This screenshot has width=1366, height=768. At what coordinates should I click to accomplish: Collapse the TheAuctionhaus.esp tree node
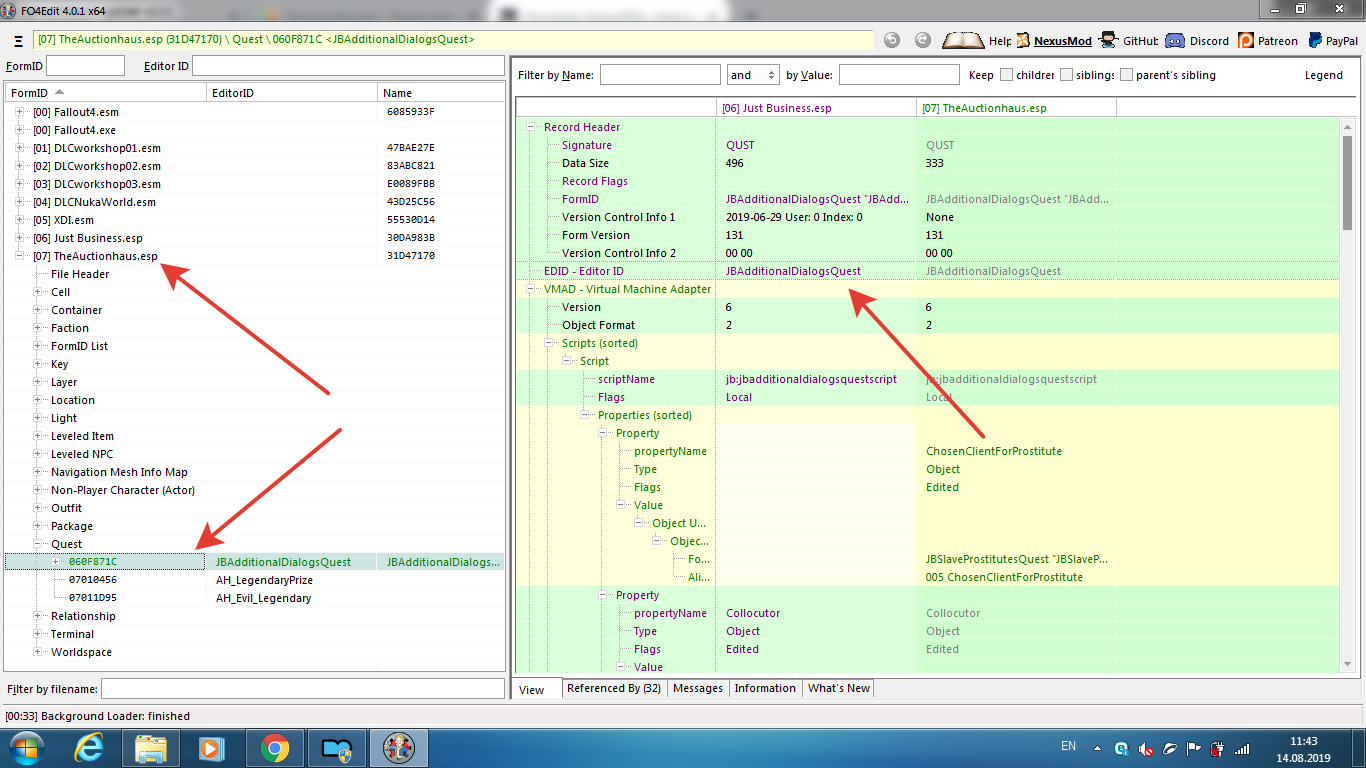point(20,256)
